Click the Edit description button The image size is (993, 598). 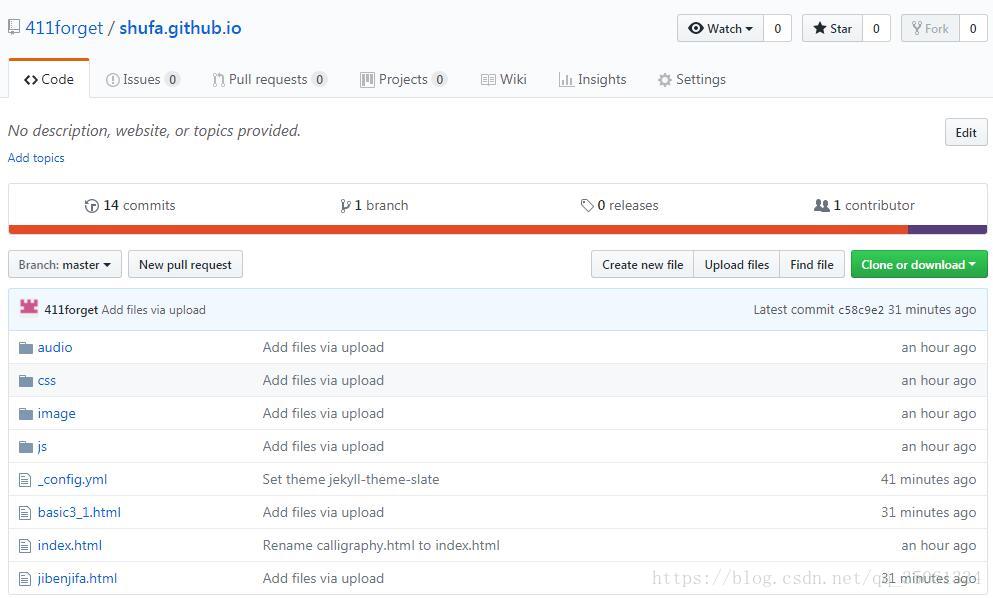(966, 132)
